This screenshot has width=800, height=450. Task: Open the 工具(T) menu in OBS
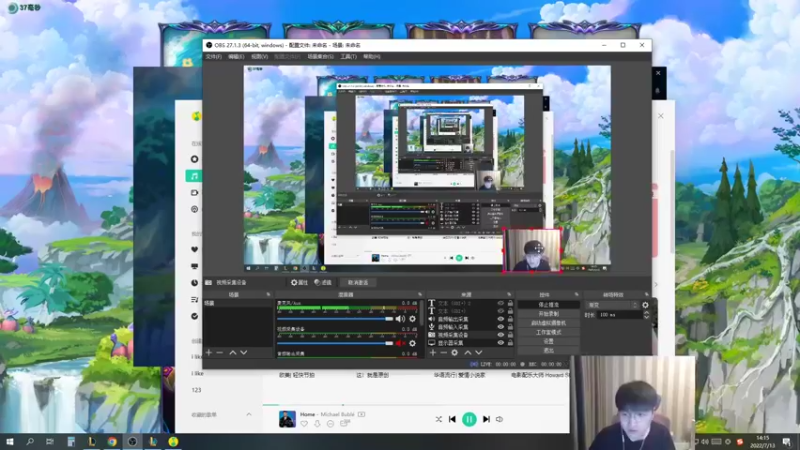click(x=348, y=57)
